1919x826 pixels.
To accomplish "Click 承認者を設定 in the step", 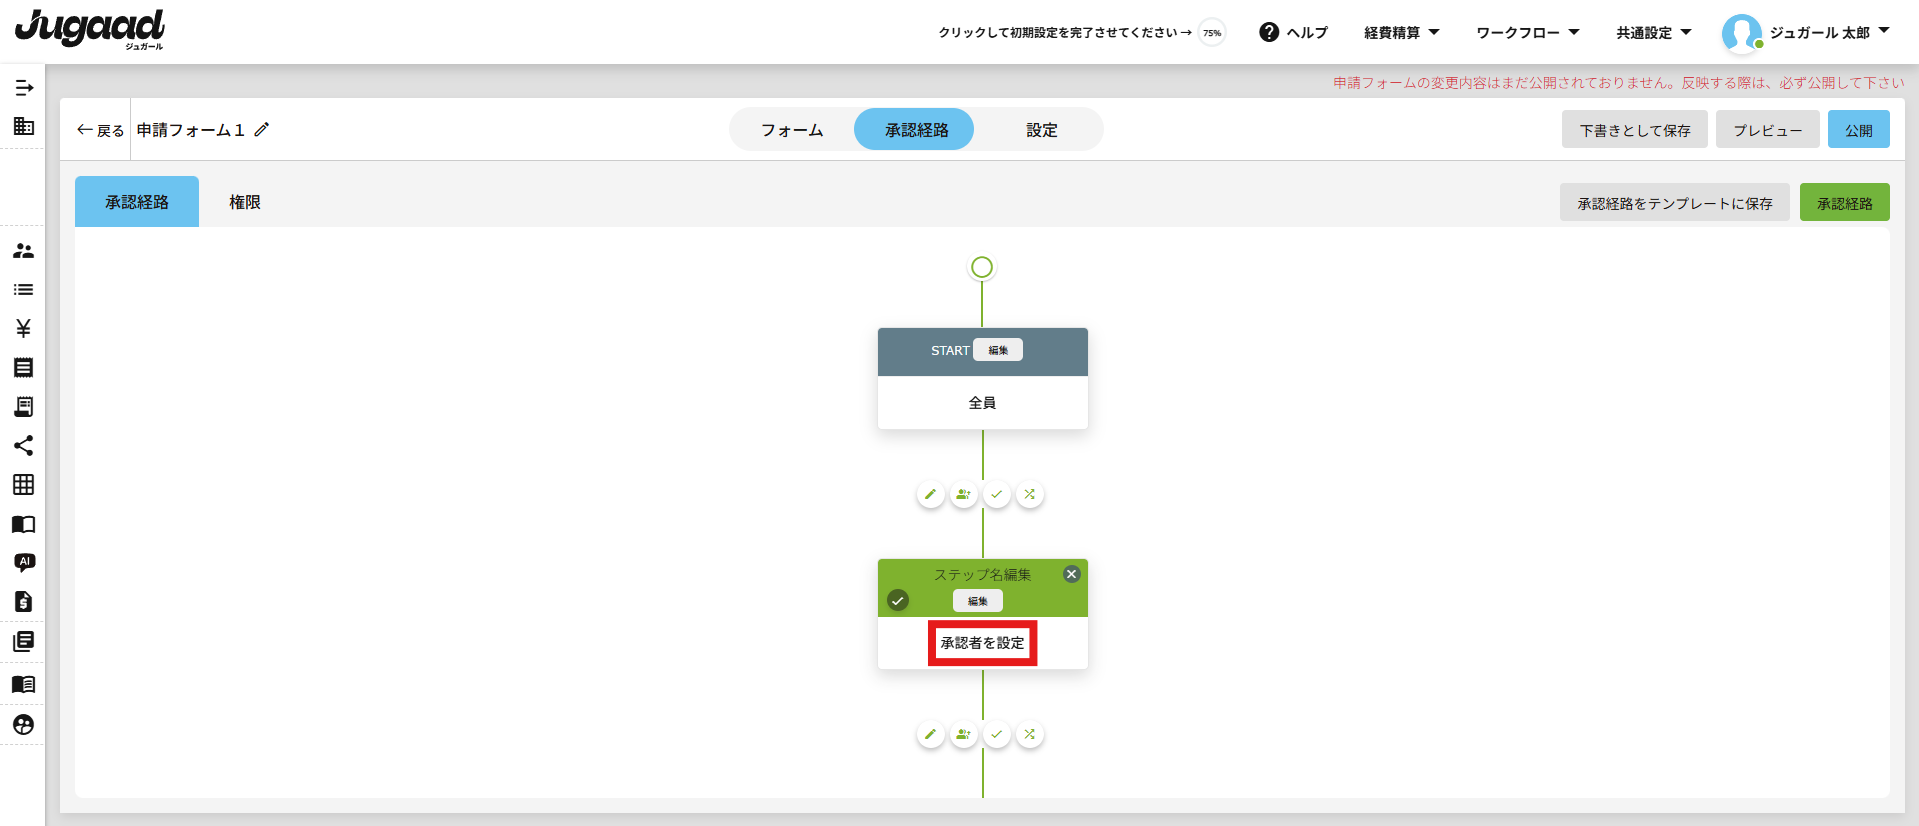I will 982,643.
